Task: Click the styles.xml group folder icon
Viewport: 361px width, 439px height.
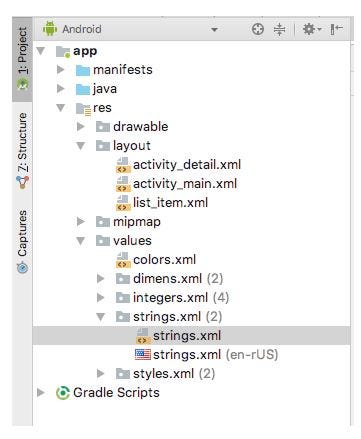Action: click(x=123, y=374)
